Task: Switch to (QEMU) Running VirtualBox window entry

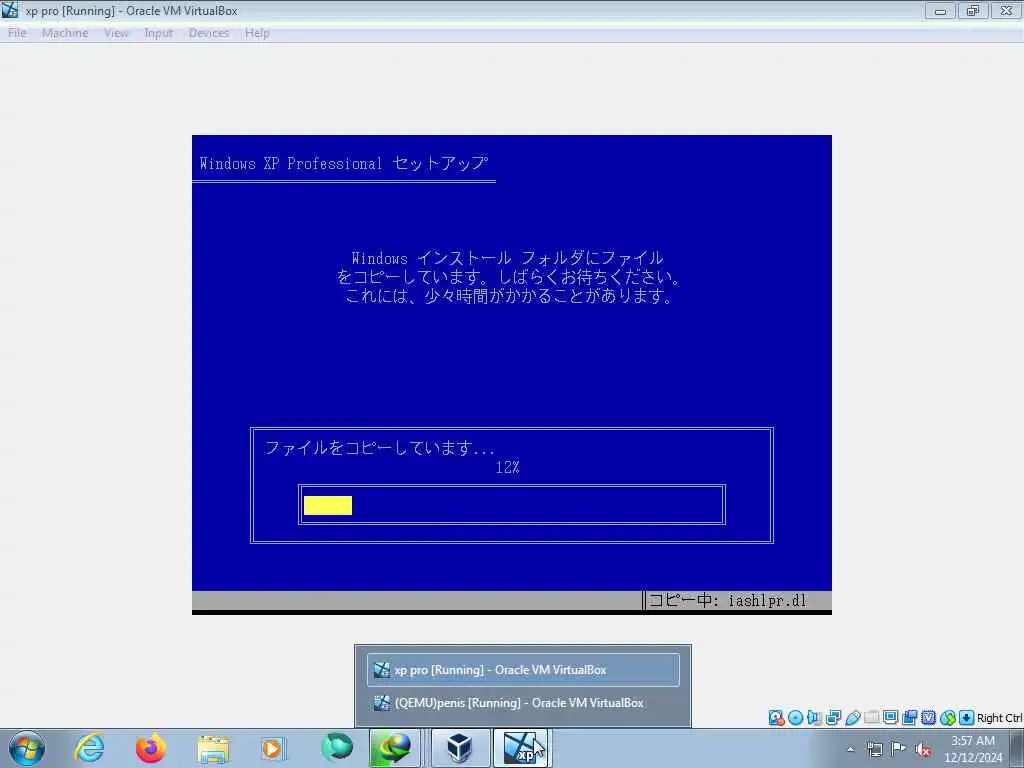Action: coord(523,703)
